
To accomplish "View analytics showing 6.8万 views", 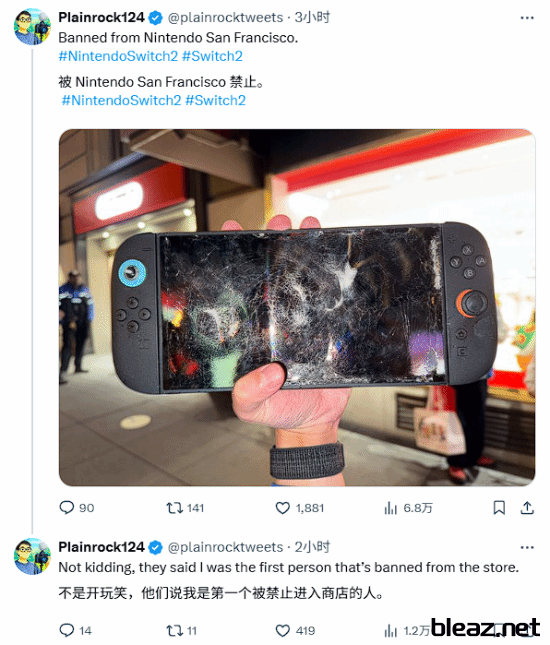I will pyautogui.click(x=408, y=508).
